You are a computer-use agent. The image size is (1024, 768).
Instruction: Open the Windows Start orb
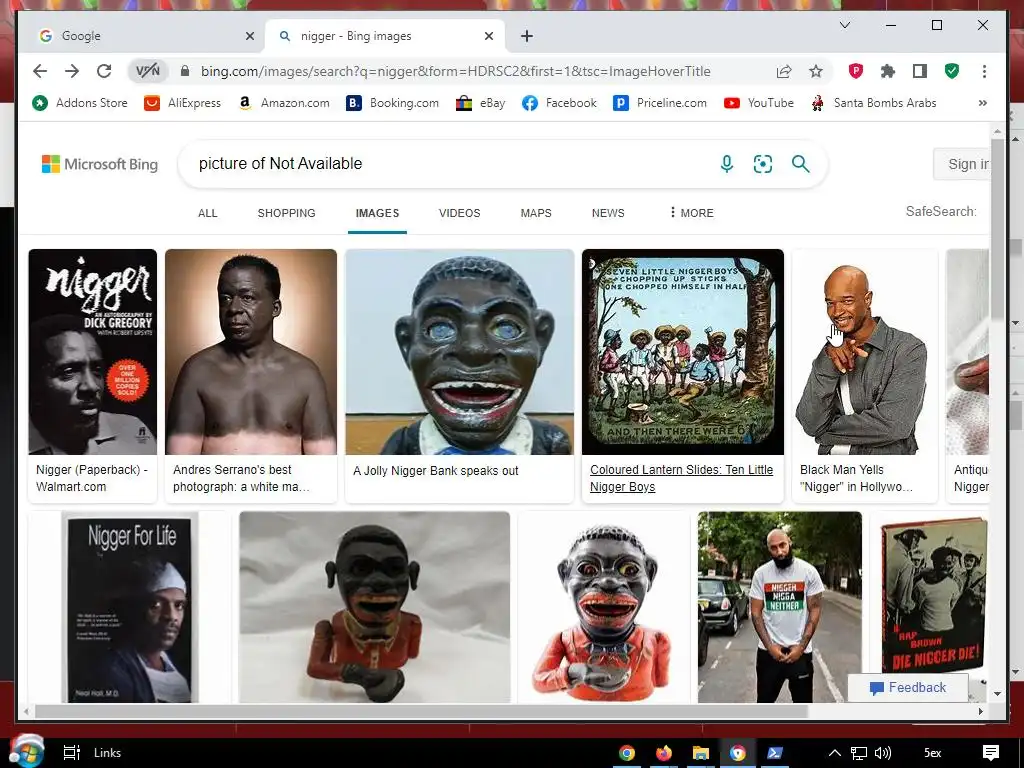(x=26, y=752)
